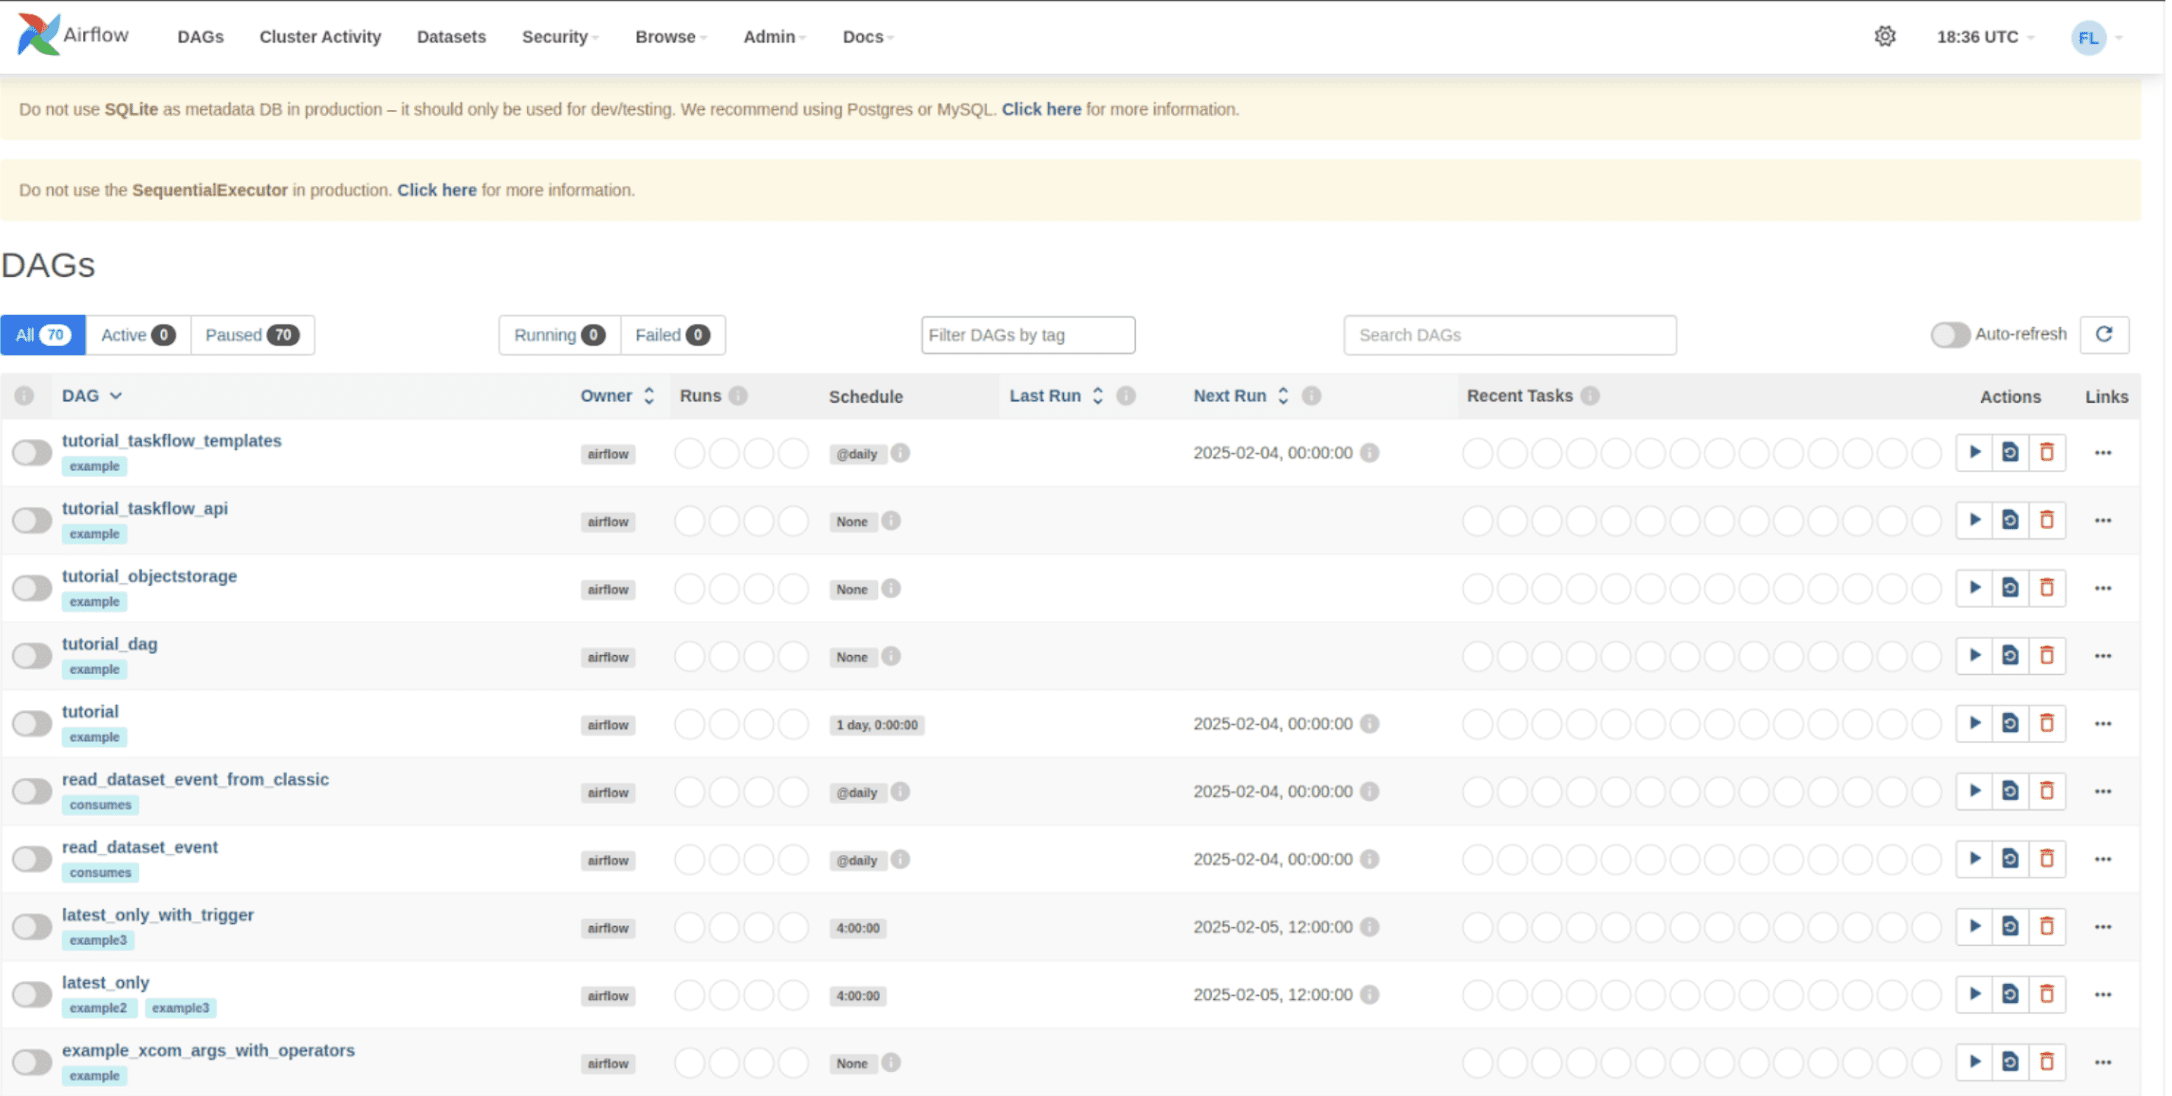This screenshot has width=2172, height=1096.
Task: Trigger read_dataset_event_from_classic DAG play icon
Action: 1974,791
